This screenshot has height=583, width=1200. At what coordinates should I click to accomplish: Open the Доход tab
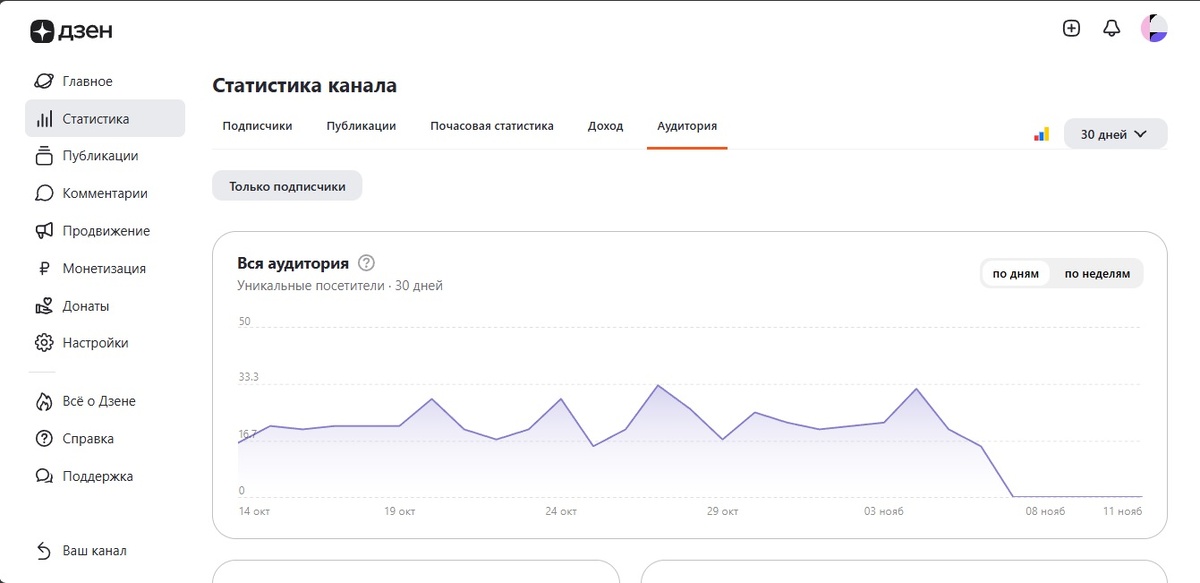(x=605, y=126)
